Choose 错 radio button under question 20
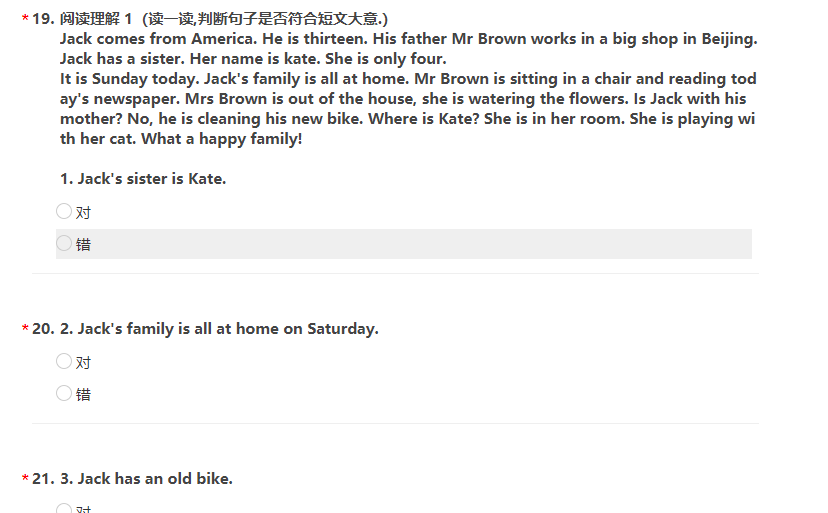This screenshot has width=828, height=513. pos(64,393)
